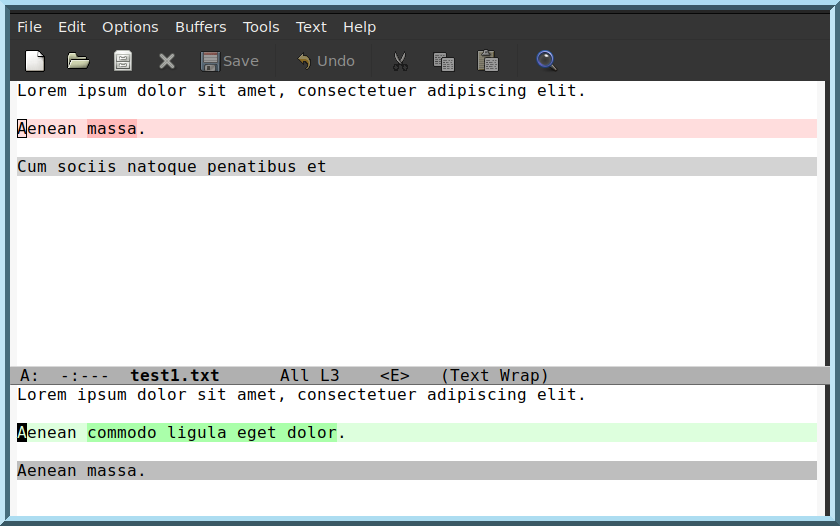Click the pink highlighted word "massa"
Viewport: 840px width, 526px height.
click(111, 129)
